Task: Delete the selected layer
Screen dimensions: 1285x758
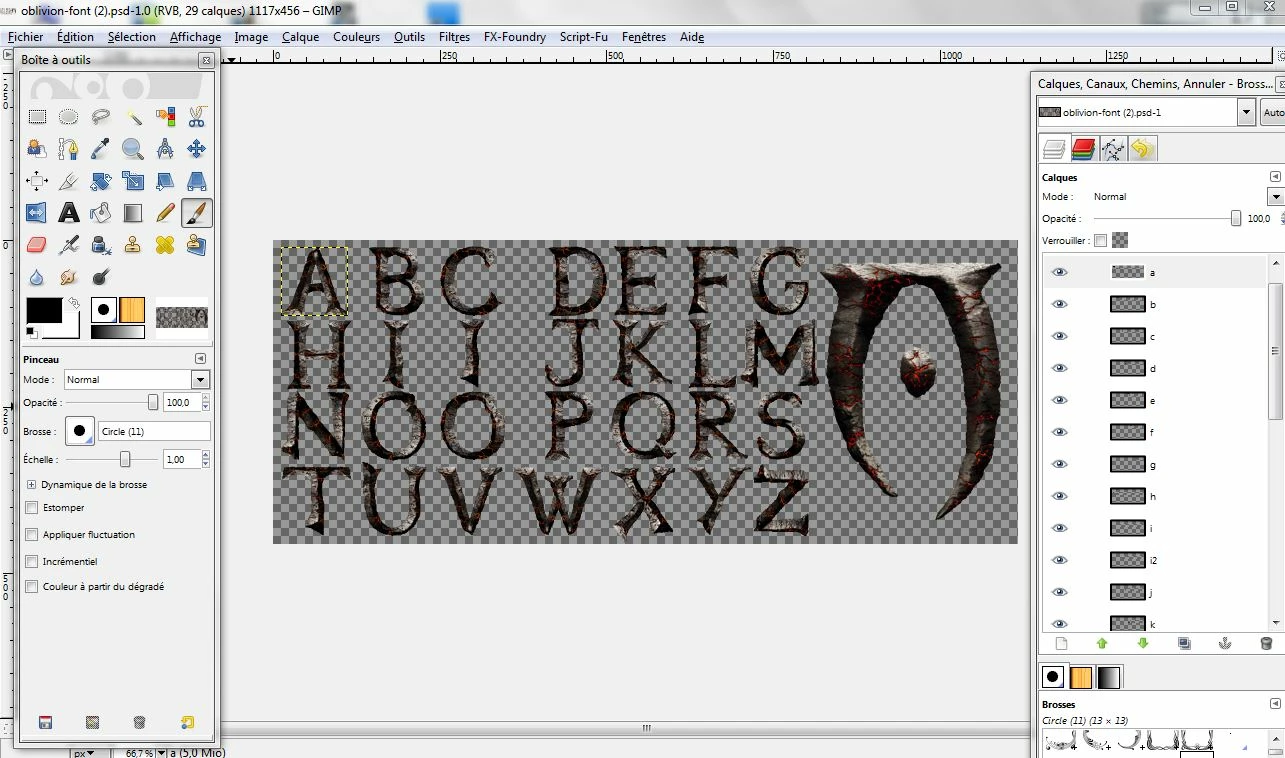Action: [x=1266, y=644]
